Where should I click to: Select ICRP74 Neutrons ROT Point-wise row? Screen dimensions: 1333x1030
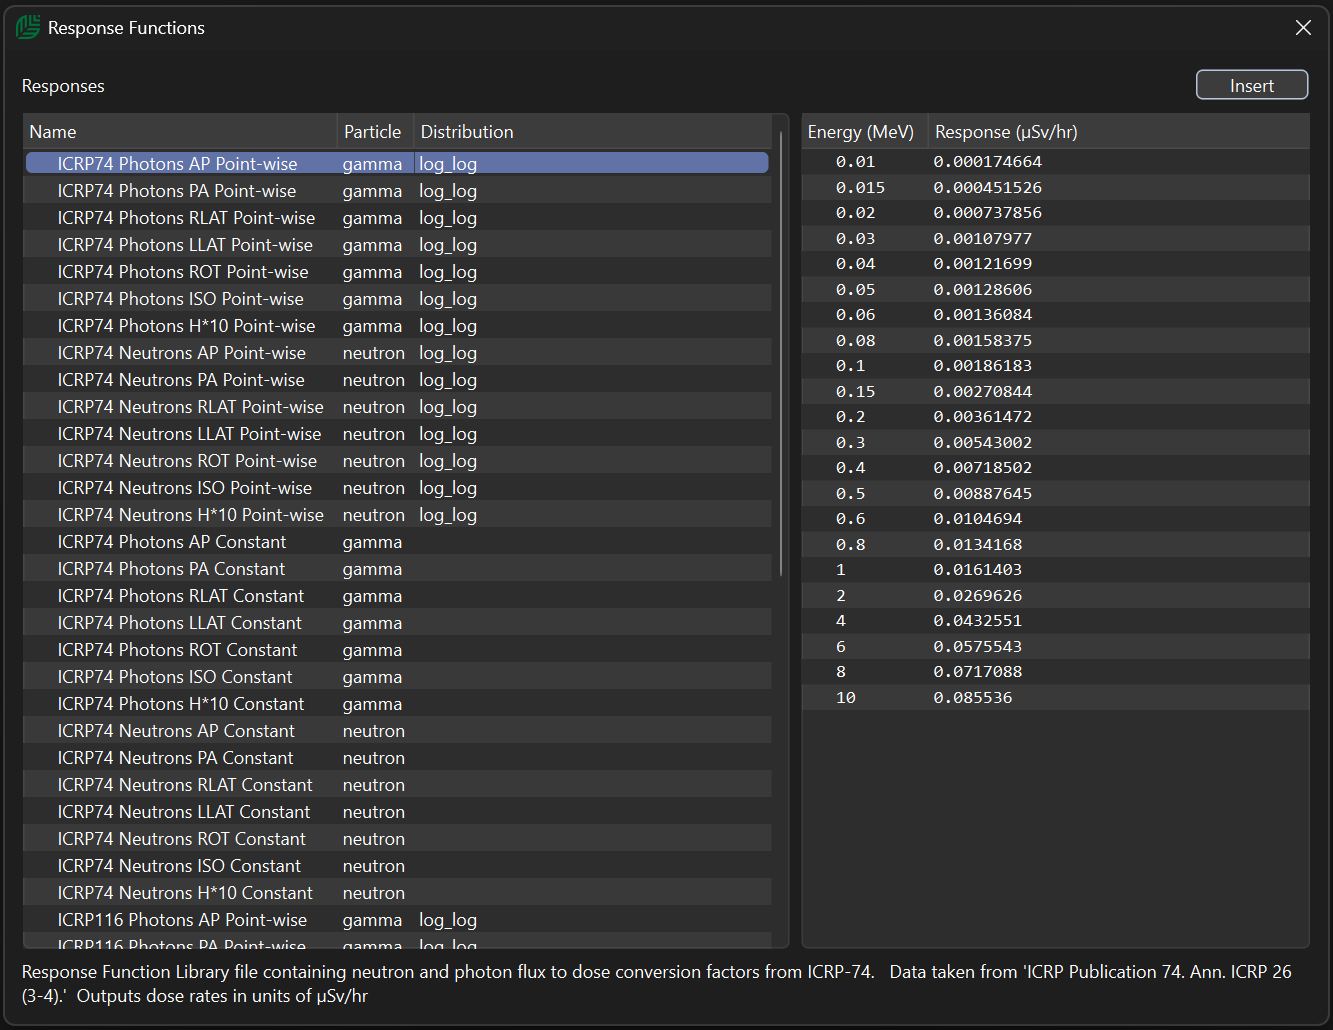click(x=397, y=461)
